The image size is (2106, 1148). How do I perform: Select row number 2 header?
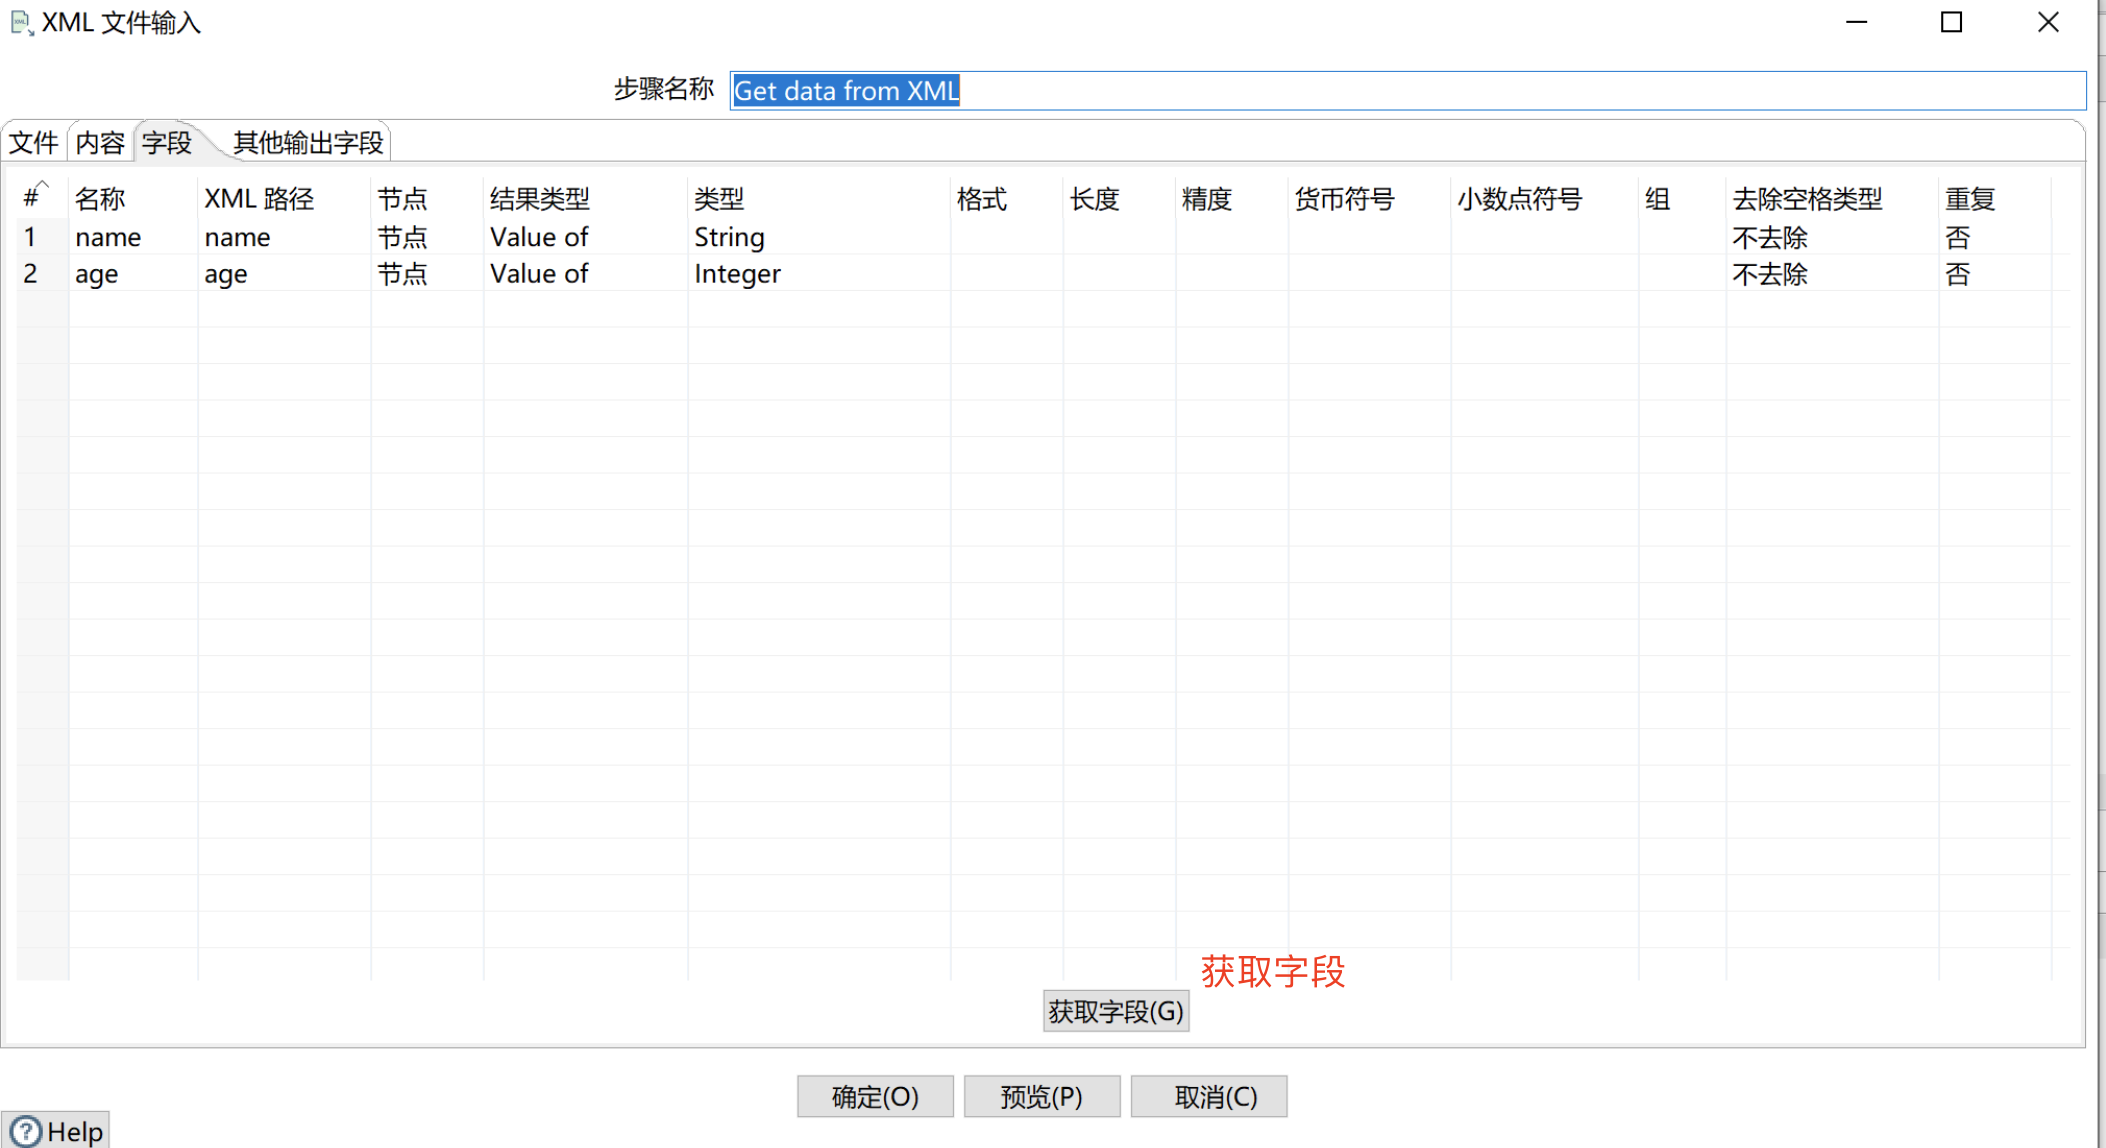[x=31, y=274]
